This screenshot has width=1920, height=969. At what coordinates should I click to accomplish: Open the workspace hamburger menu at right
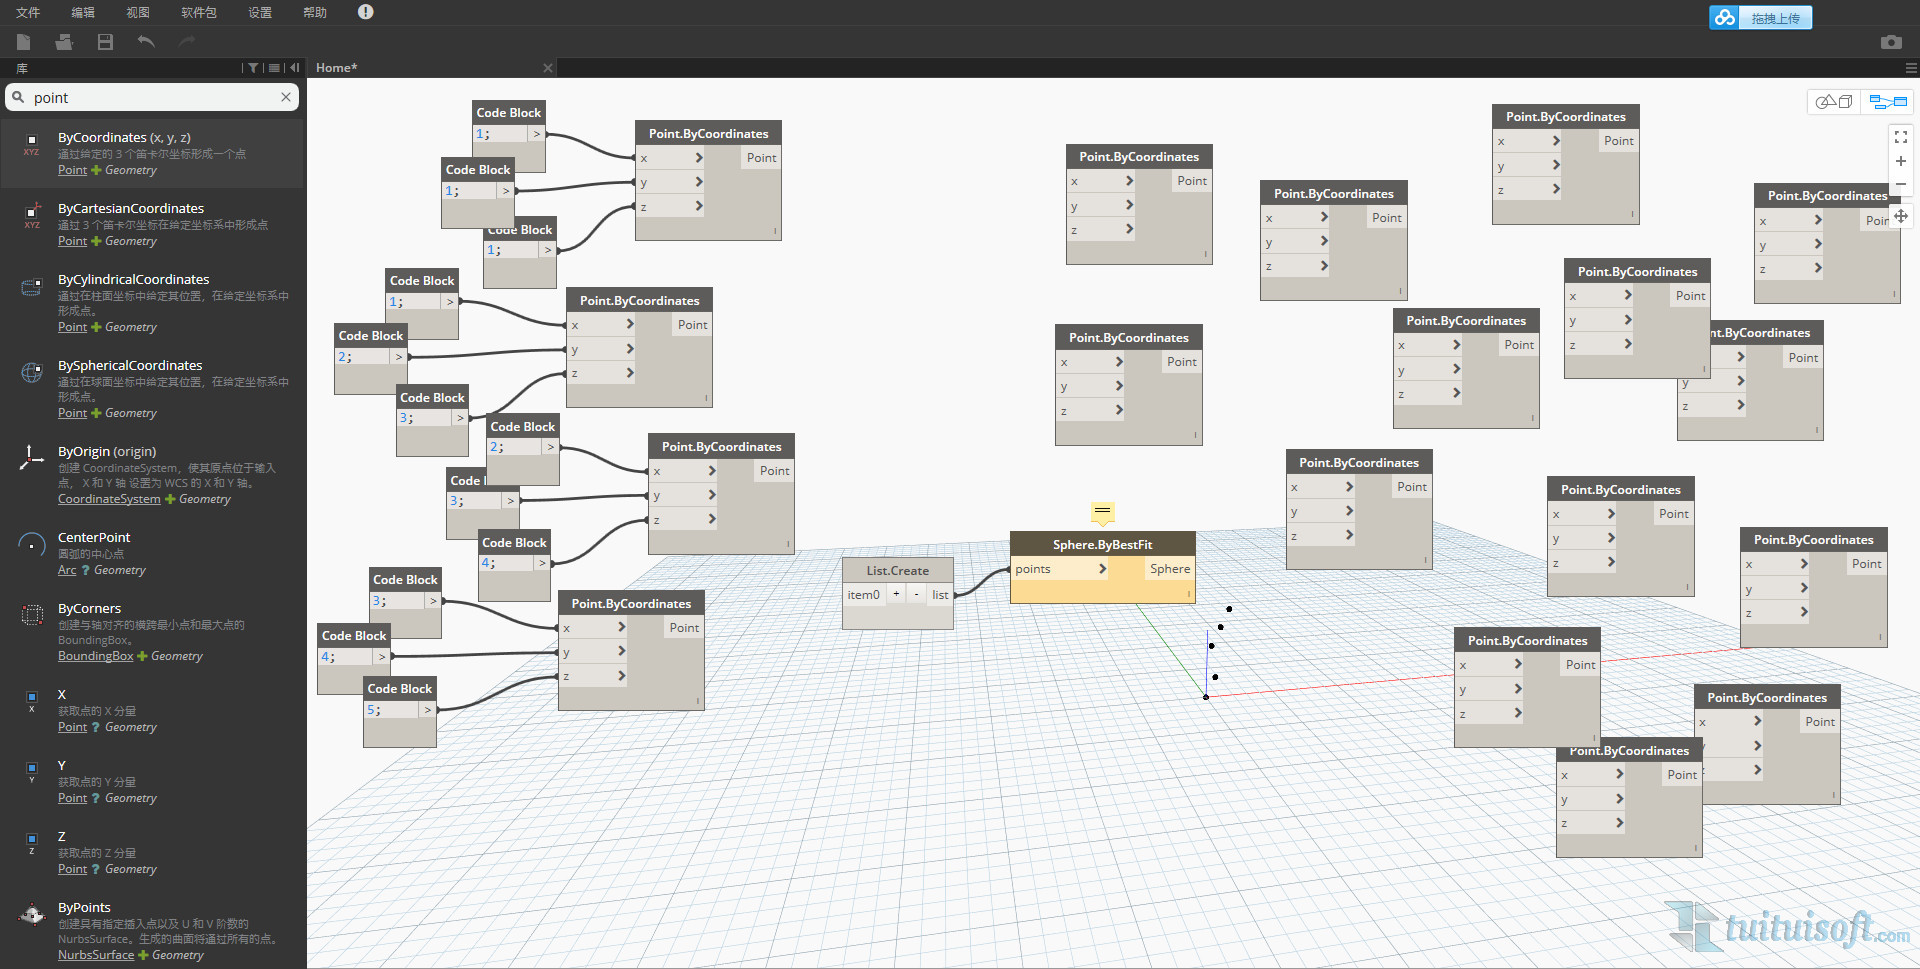pyautogui.click(x=1911, y=68)
